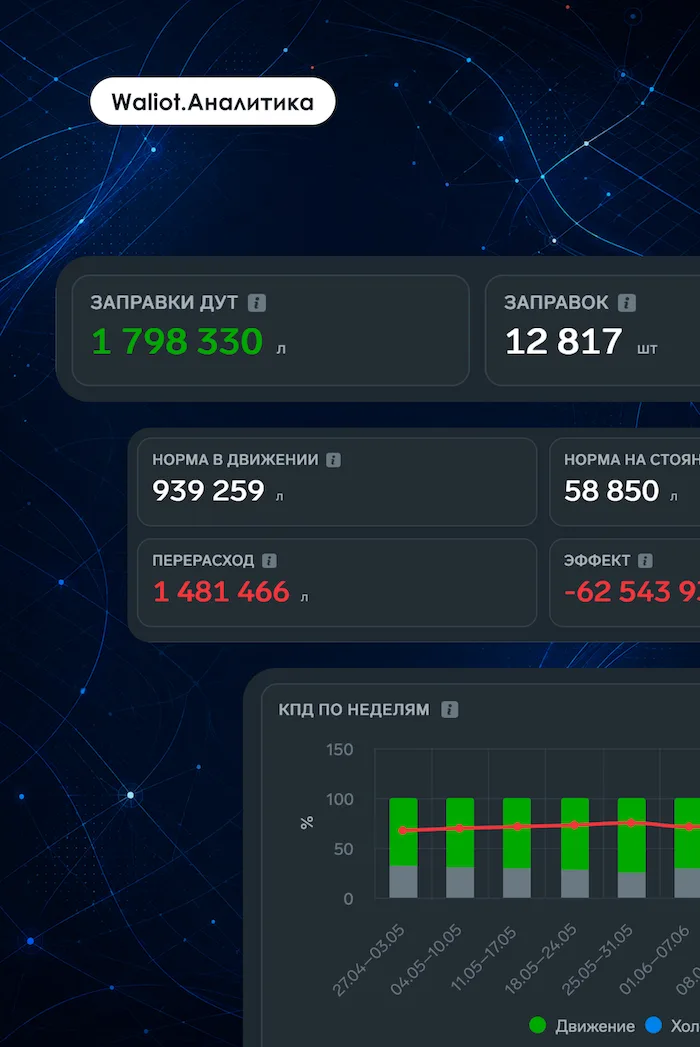Click the bar for week 04.05–10.05
This screenshot has height=1047, width=700.
click(x=460, y=848)
